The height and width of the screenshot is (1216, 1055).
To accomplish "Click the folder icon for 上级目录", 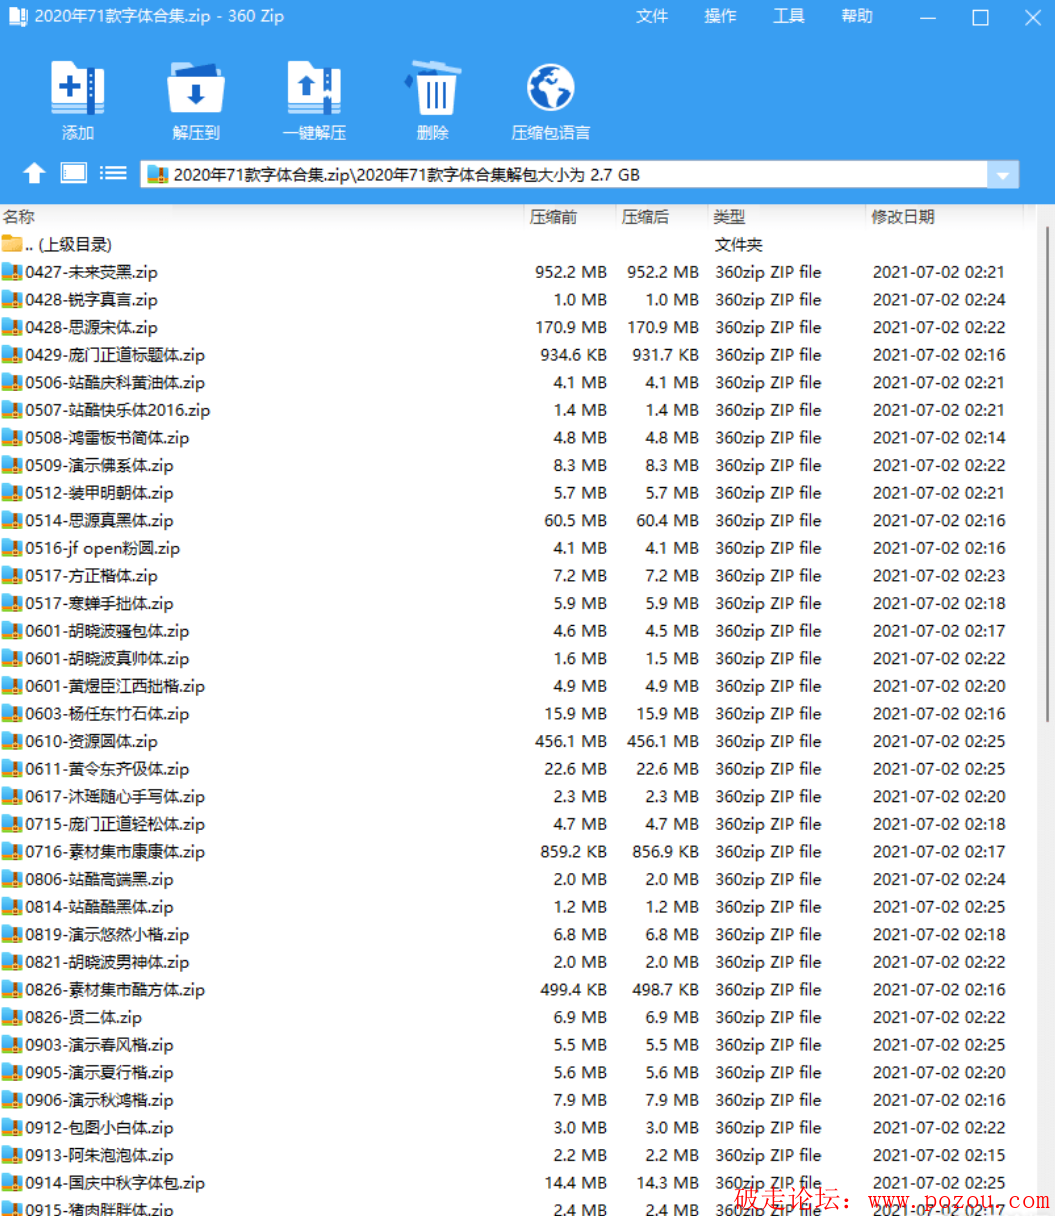I will 12,244.
